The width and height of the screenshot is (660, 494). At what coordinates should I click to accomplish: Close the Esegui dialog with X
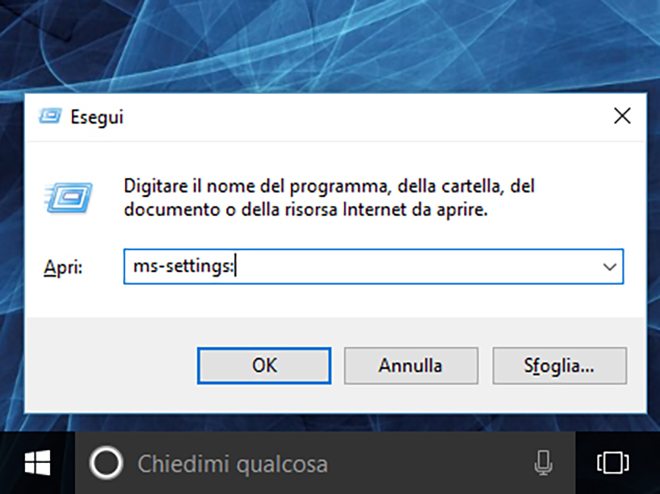pos(622,116)
